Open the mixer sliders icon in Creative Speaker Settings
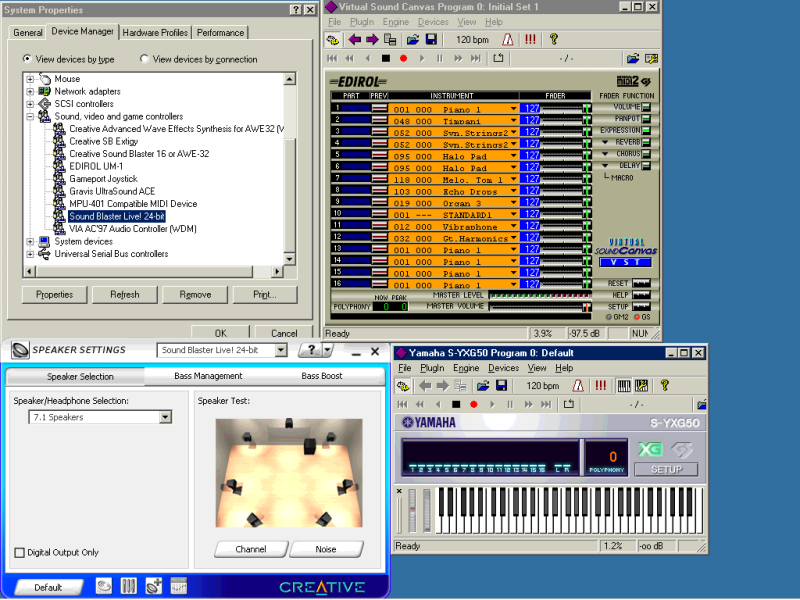Screen dimensions: 800x600 pyautogui.click(x=129, y=586)
